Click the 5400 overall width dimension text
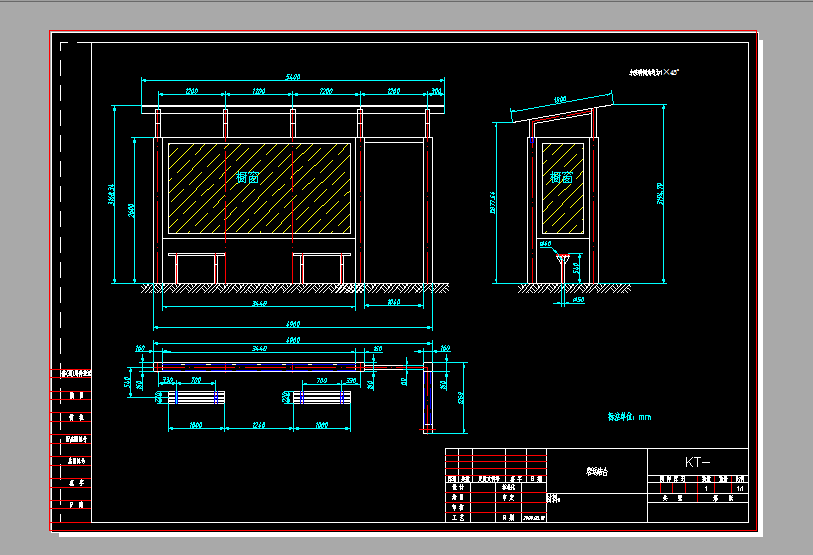The width and height of the screenshot is (813, 555). coord(293,77)
